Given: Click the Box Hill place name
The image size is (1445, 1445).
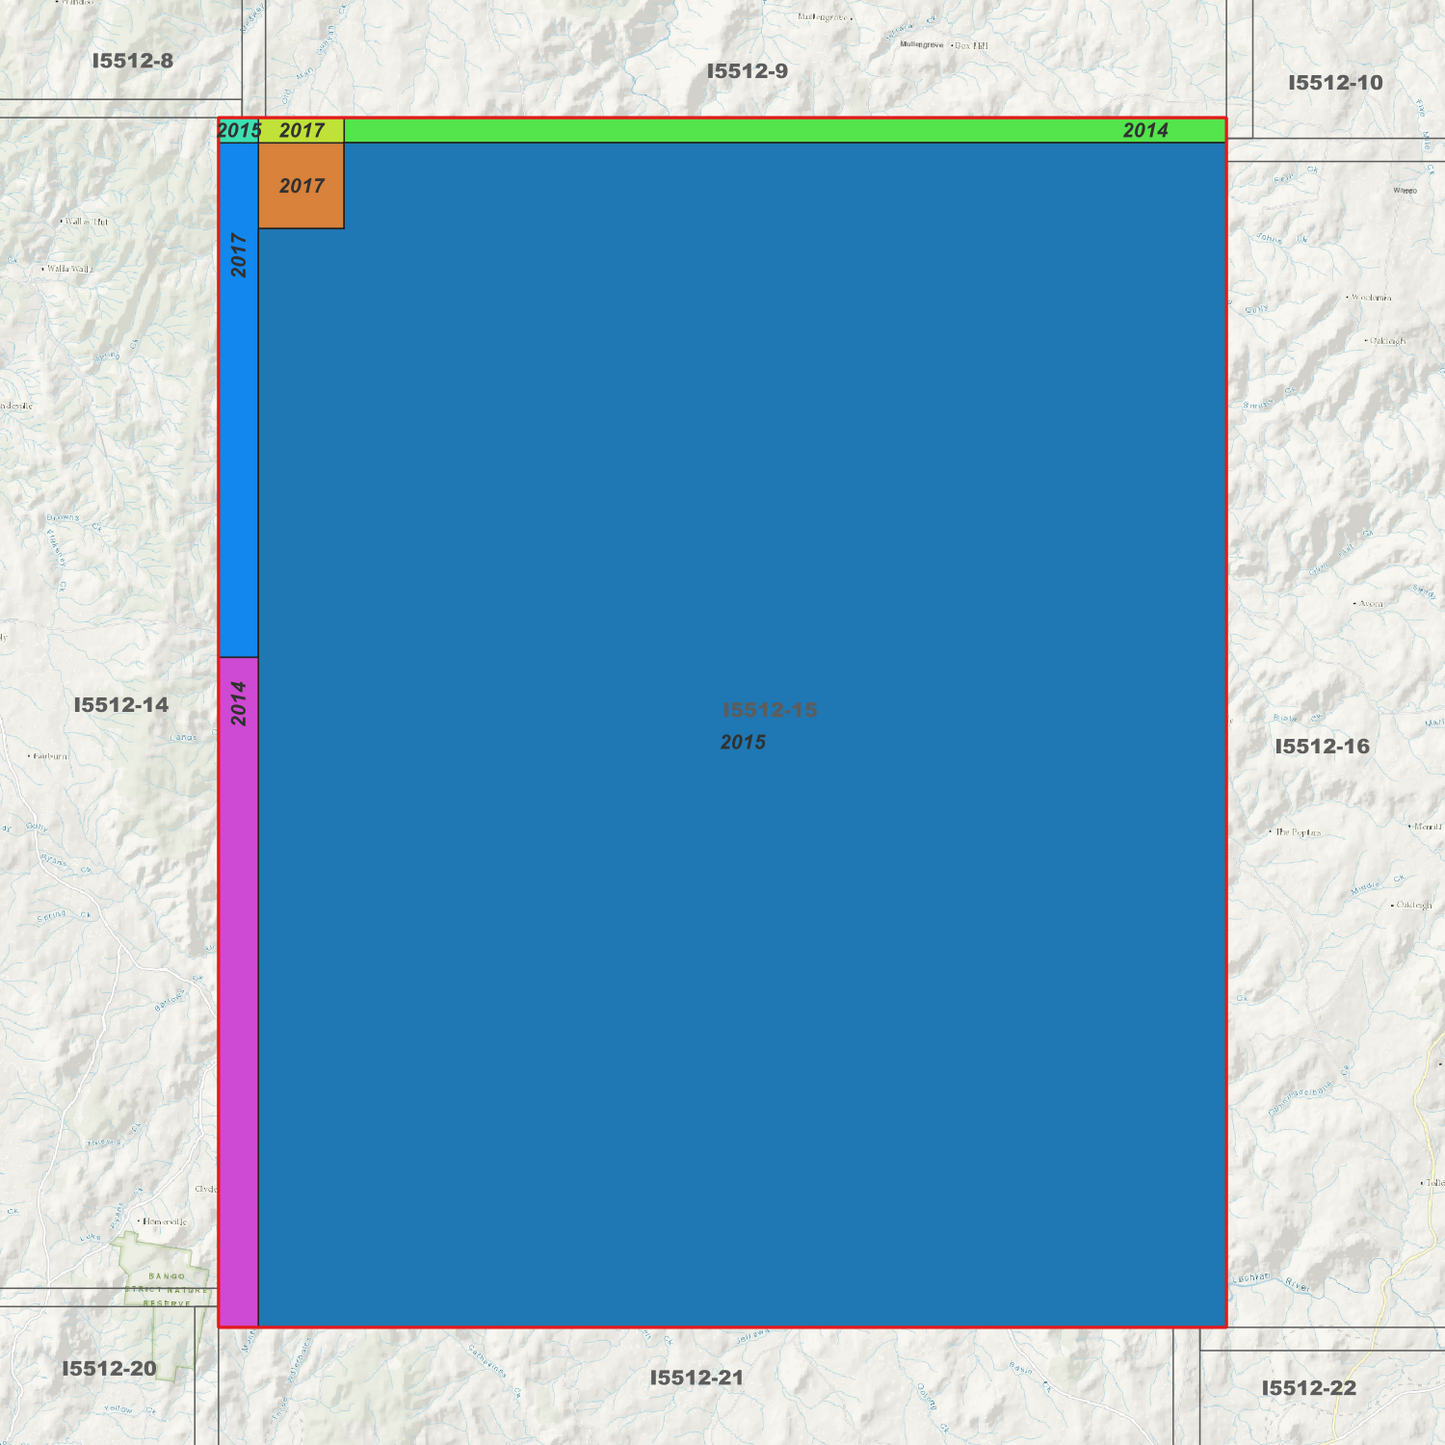Looking at the screenshot, I should [970, 45].
